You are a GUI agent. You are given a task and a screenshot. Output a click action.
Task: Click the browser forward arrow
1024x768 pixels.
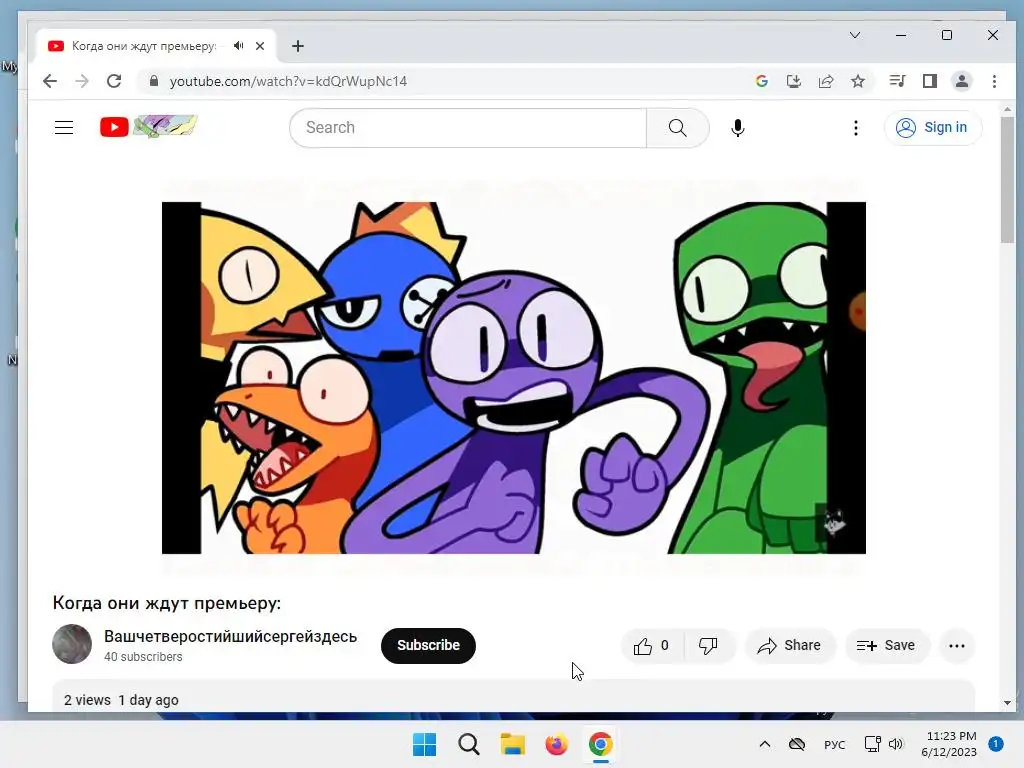pos(82,81)
